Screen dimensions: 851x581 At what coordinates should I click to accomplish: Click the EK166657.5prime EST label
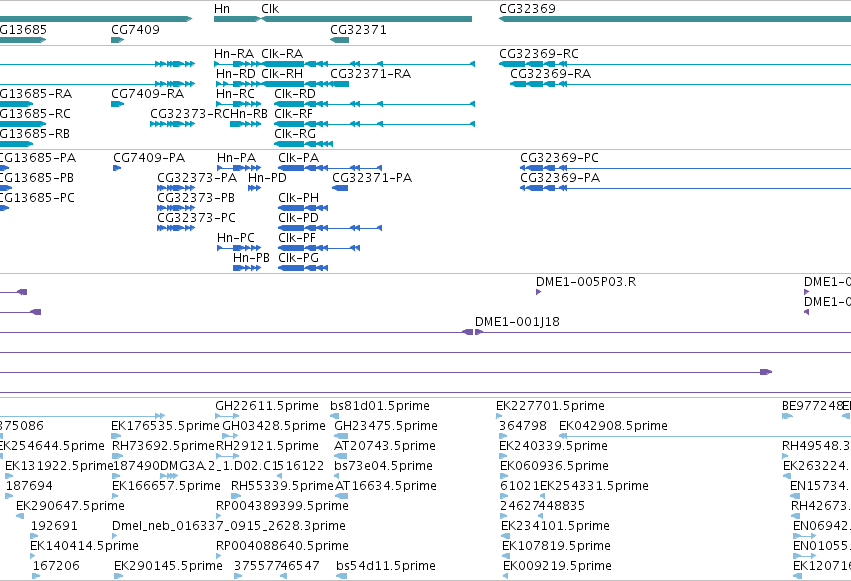[x=166, y=487]
